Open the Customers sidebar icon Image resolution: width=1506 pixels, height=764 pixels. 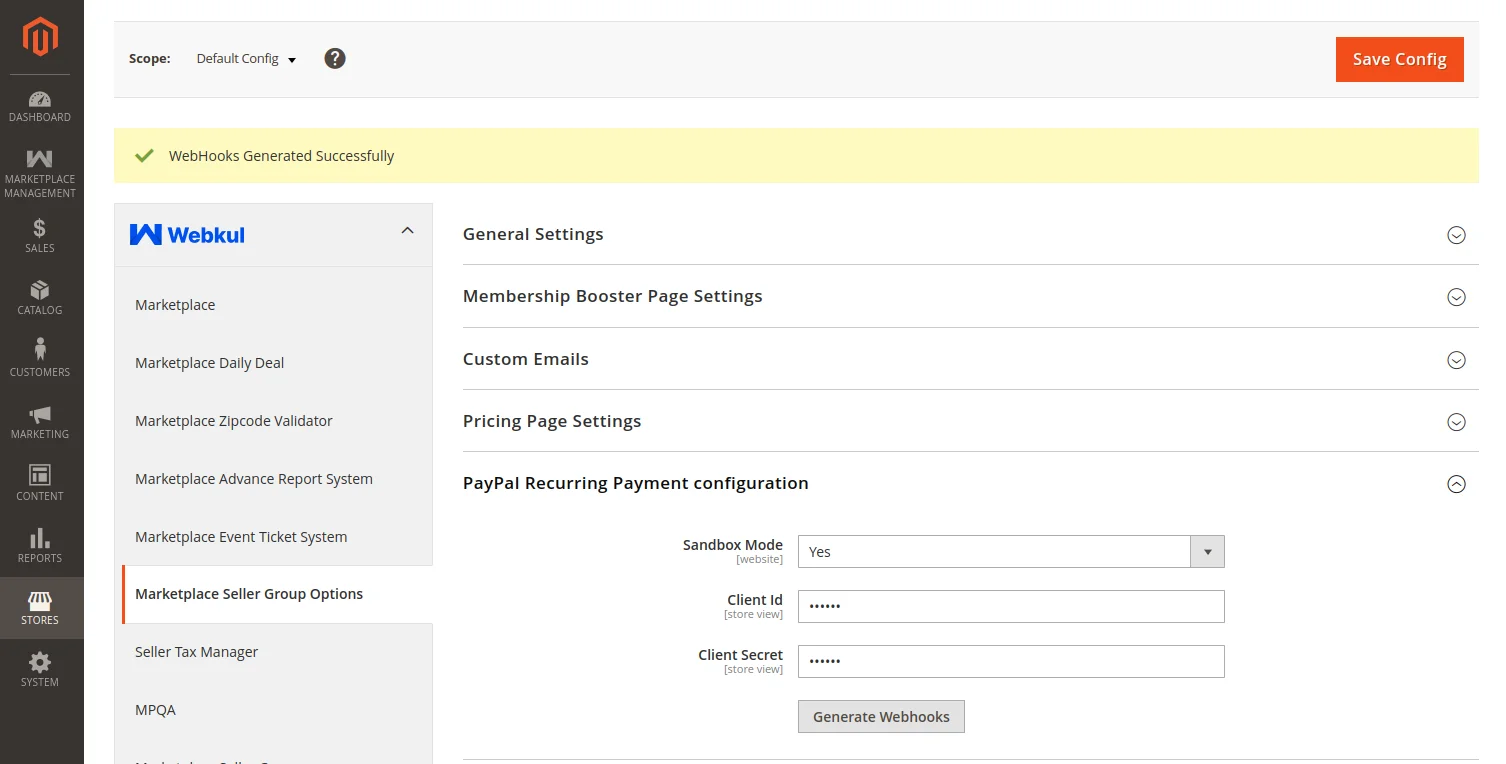[x=40, y=359]
